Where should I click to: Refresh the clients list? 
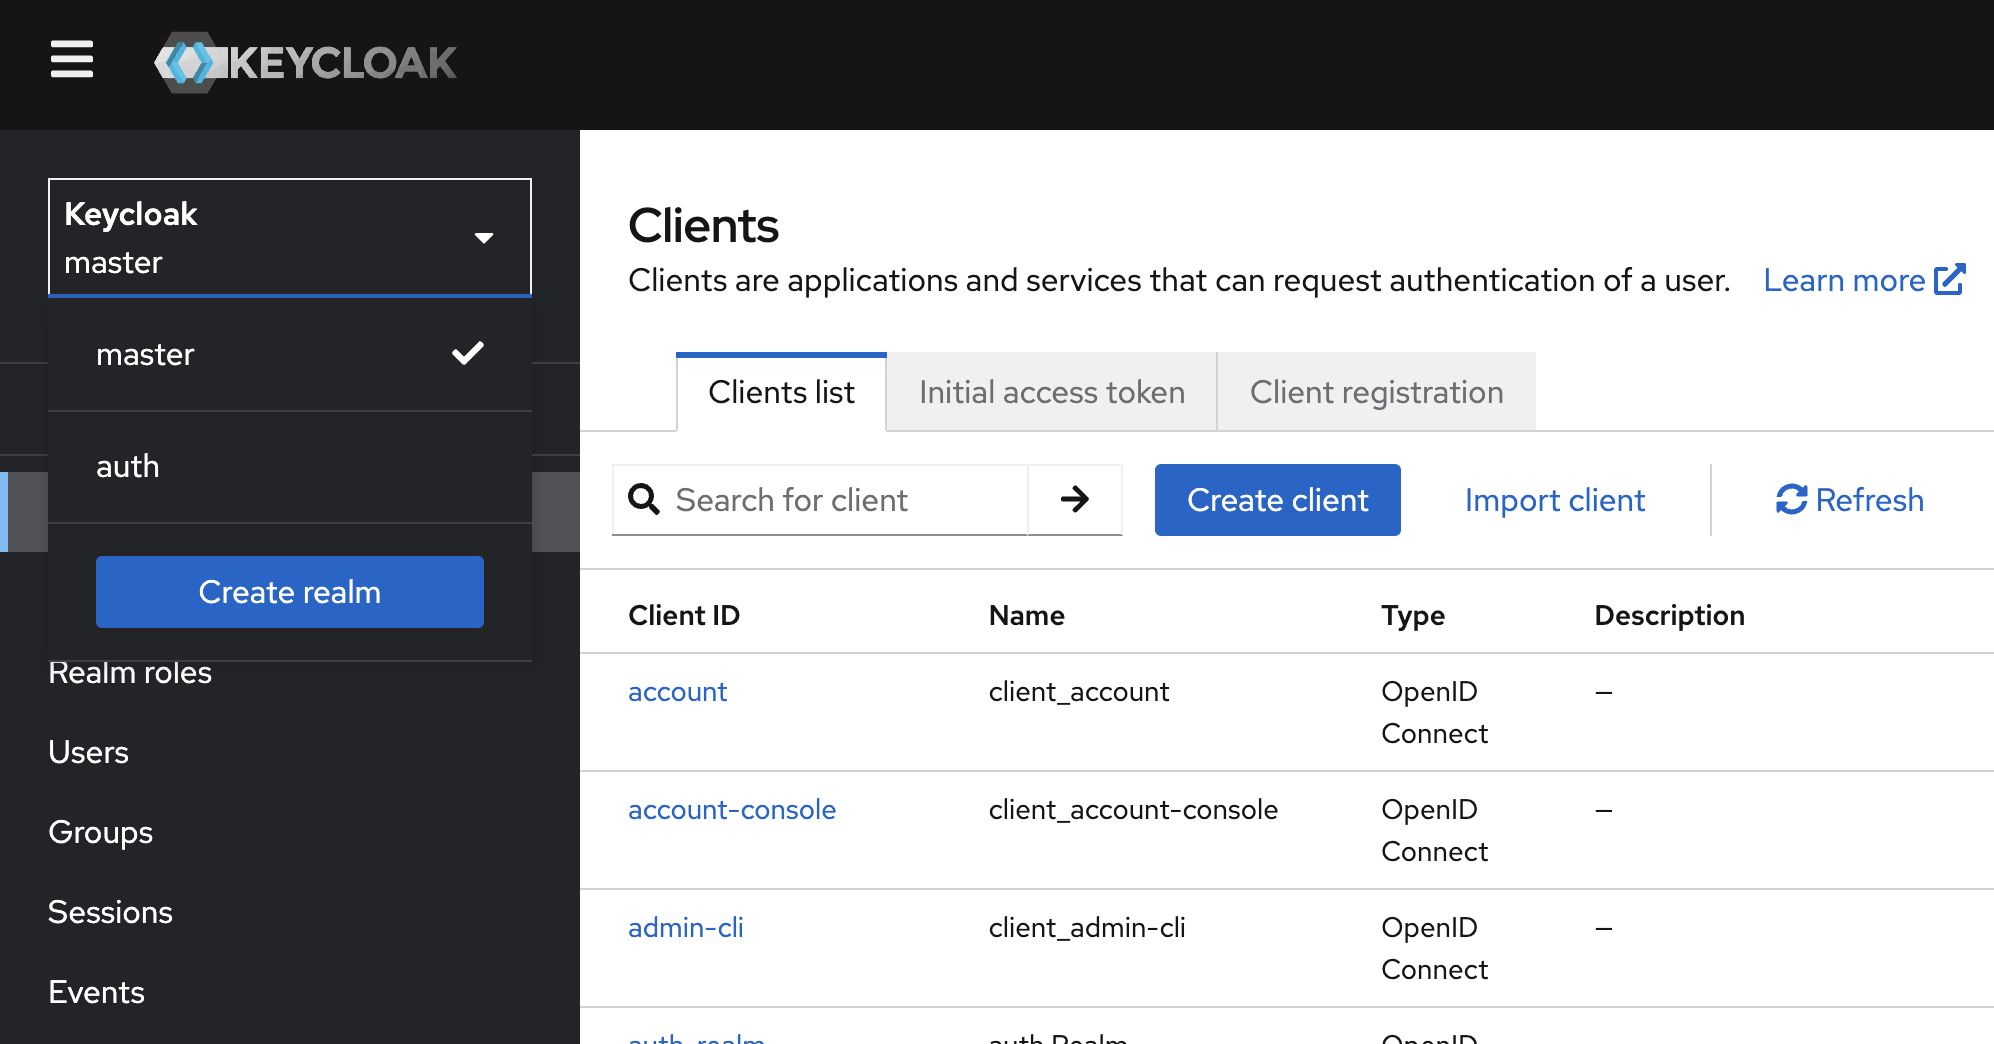[x=1850, y=500]
